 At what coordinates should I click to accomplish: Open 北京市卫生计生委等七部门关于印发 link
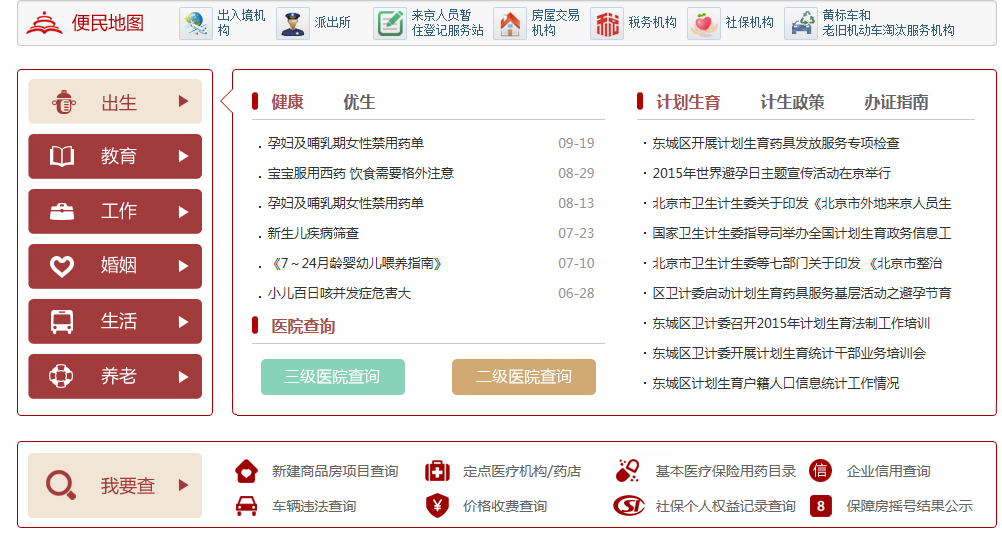click(x=797, y=263)
